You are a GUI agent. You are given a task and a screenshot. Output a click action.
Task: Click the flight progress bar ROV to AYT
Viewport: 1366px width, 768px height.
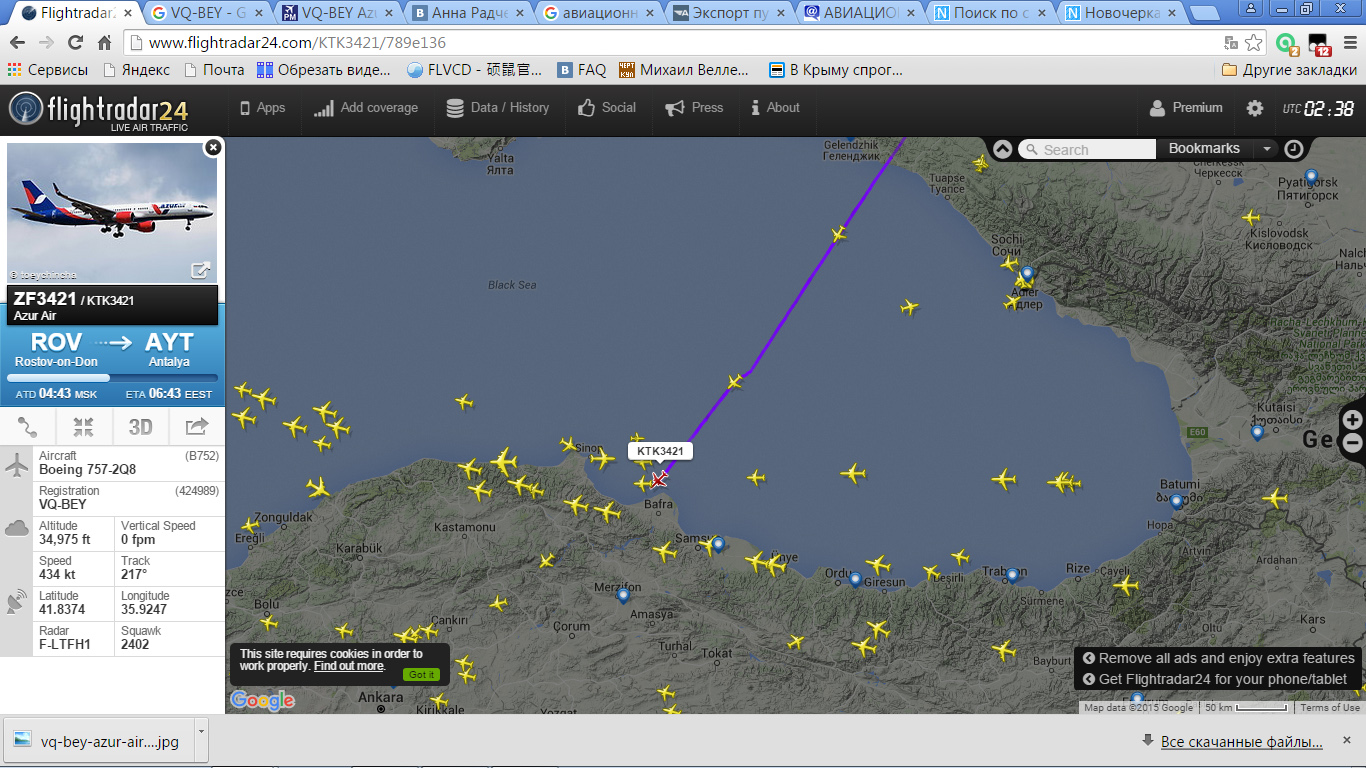click(x=112, y=378)
